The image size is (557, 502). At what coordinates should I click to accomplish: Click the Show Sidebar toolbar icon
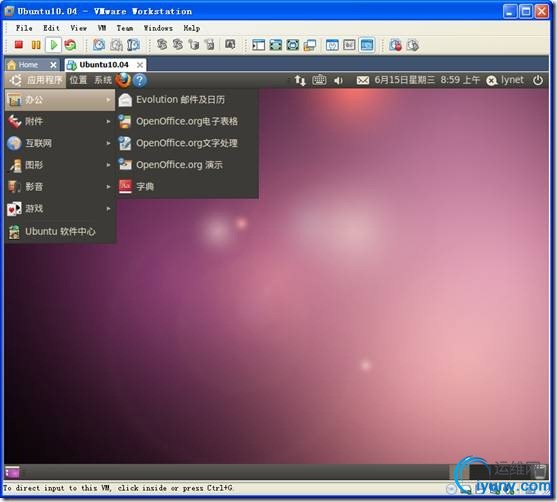pos(258,45)
